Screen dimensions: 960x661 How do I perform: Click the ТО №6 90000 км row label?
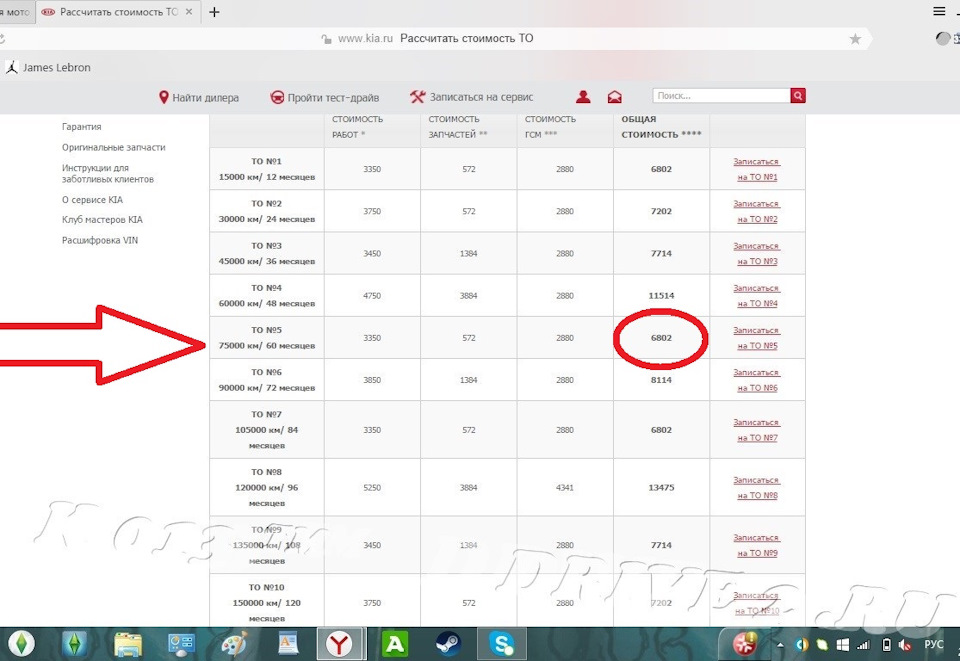tap(267, 380)
